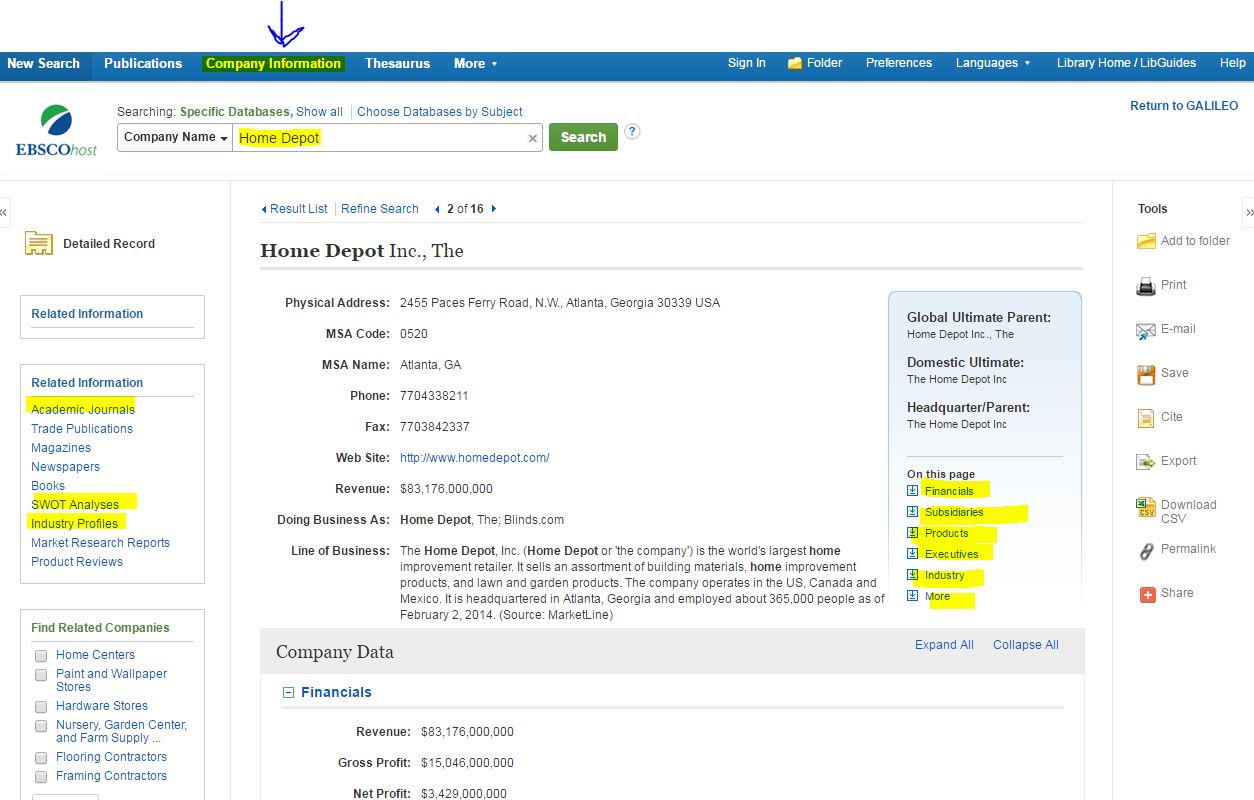The image size is (1254, 800).
Task: Collapse the Financials section
Action: pyautogui.click(x=287, y=691)
